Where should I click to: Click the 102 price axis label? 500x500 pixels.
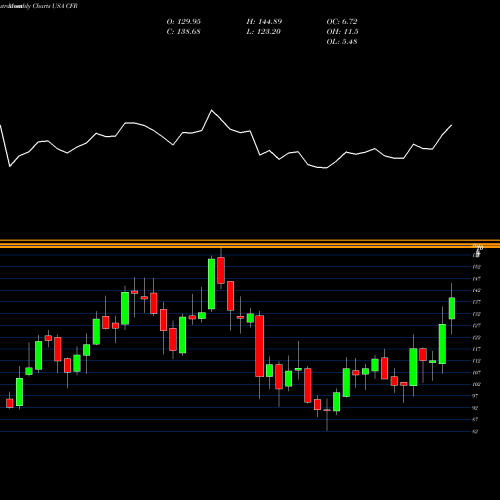pos(476,384)
